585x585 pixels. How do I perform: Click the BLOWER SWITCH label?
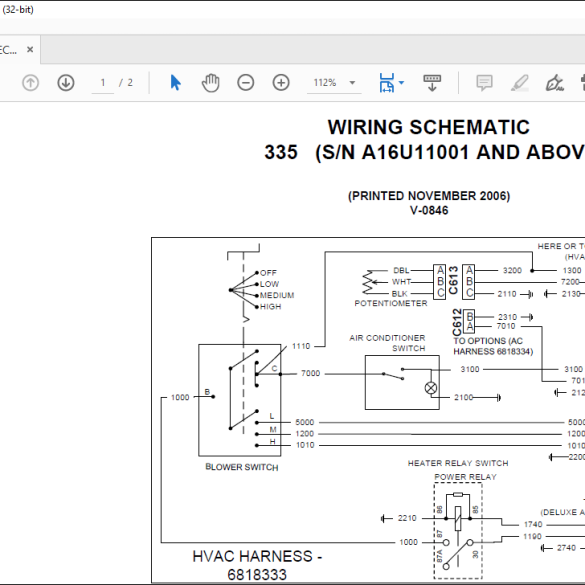(x=242, y=467)
